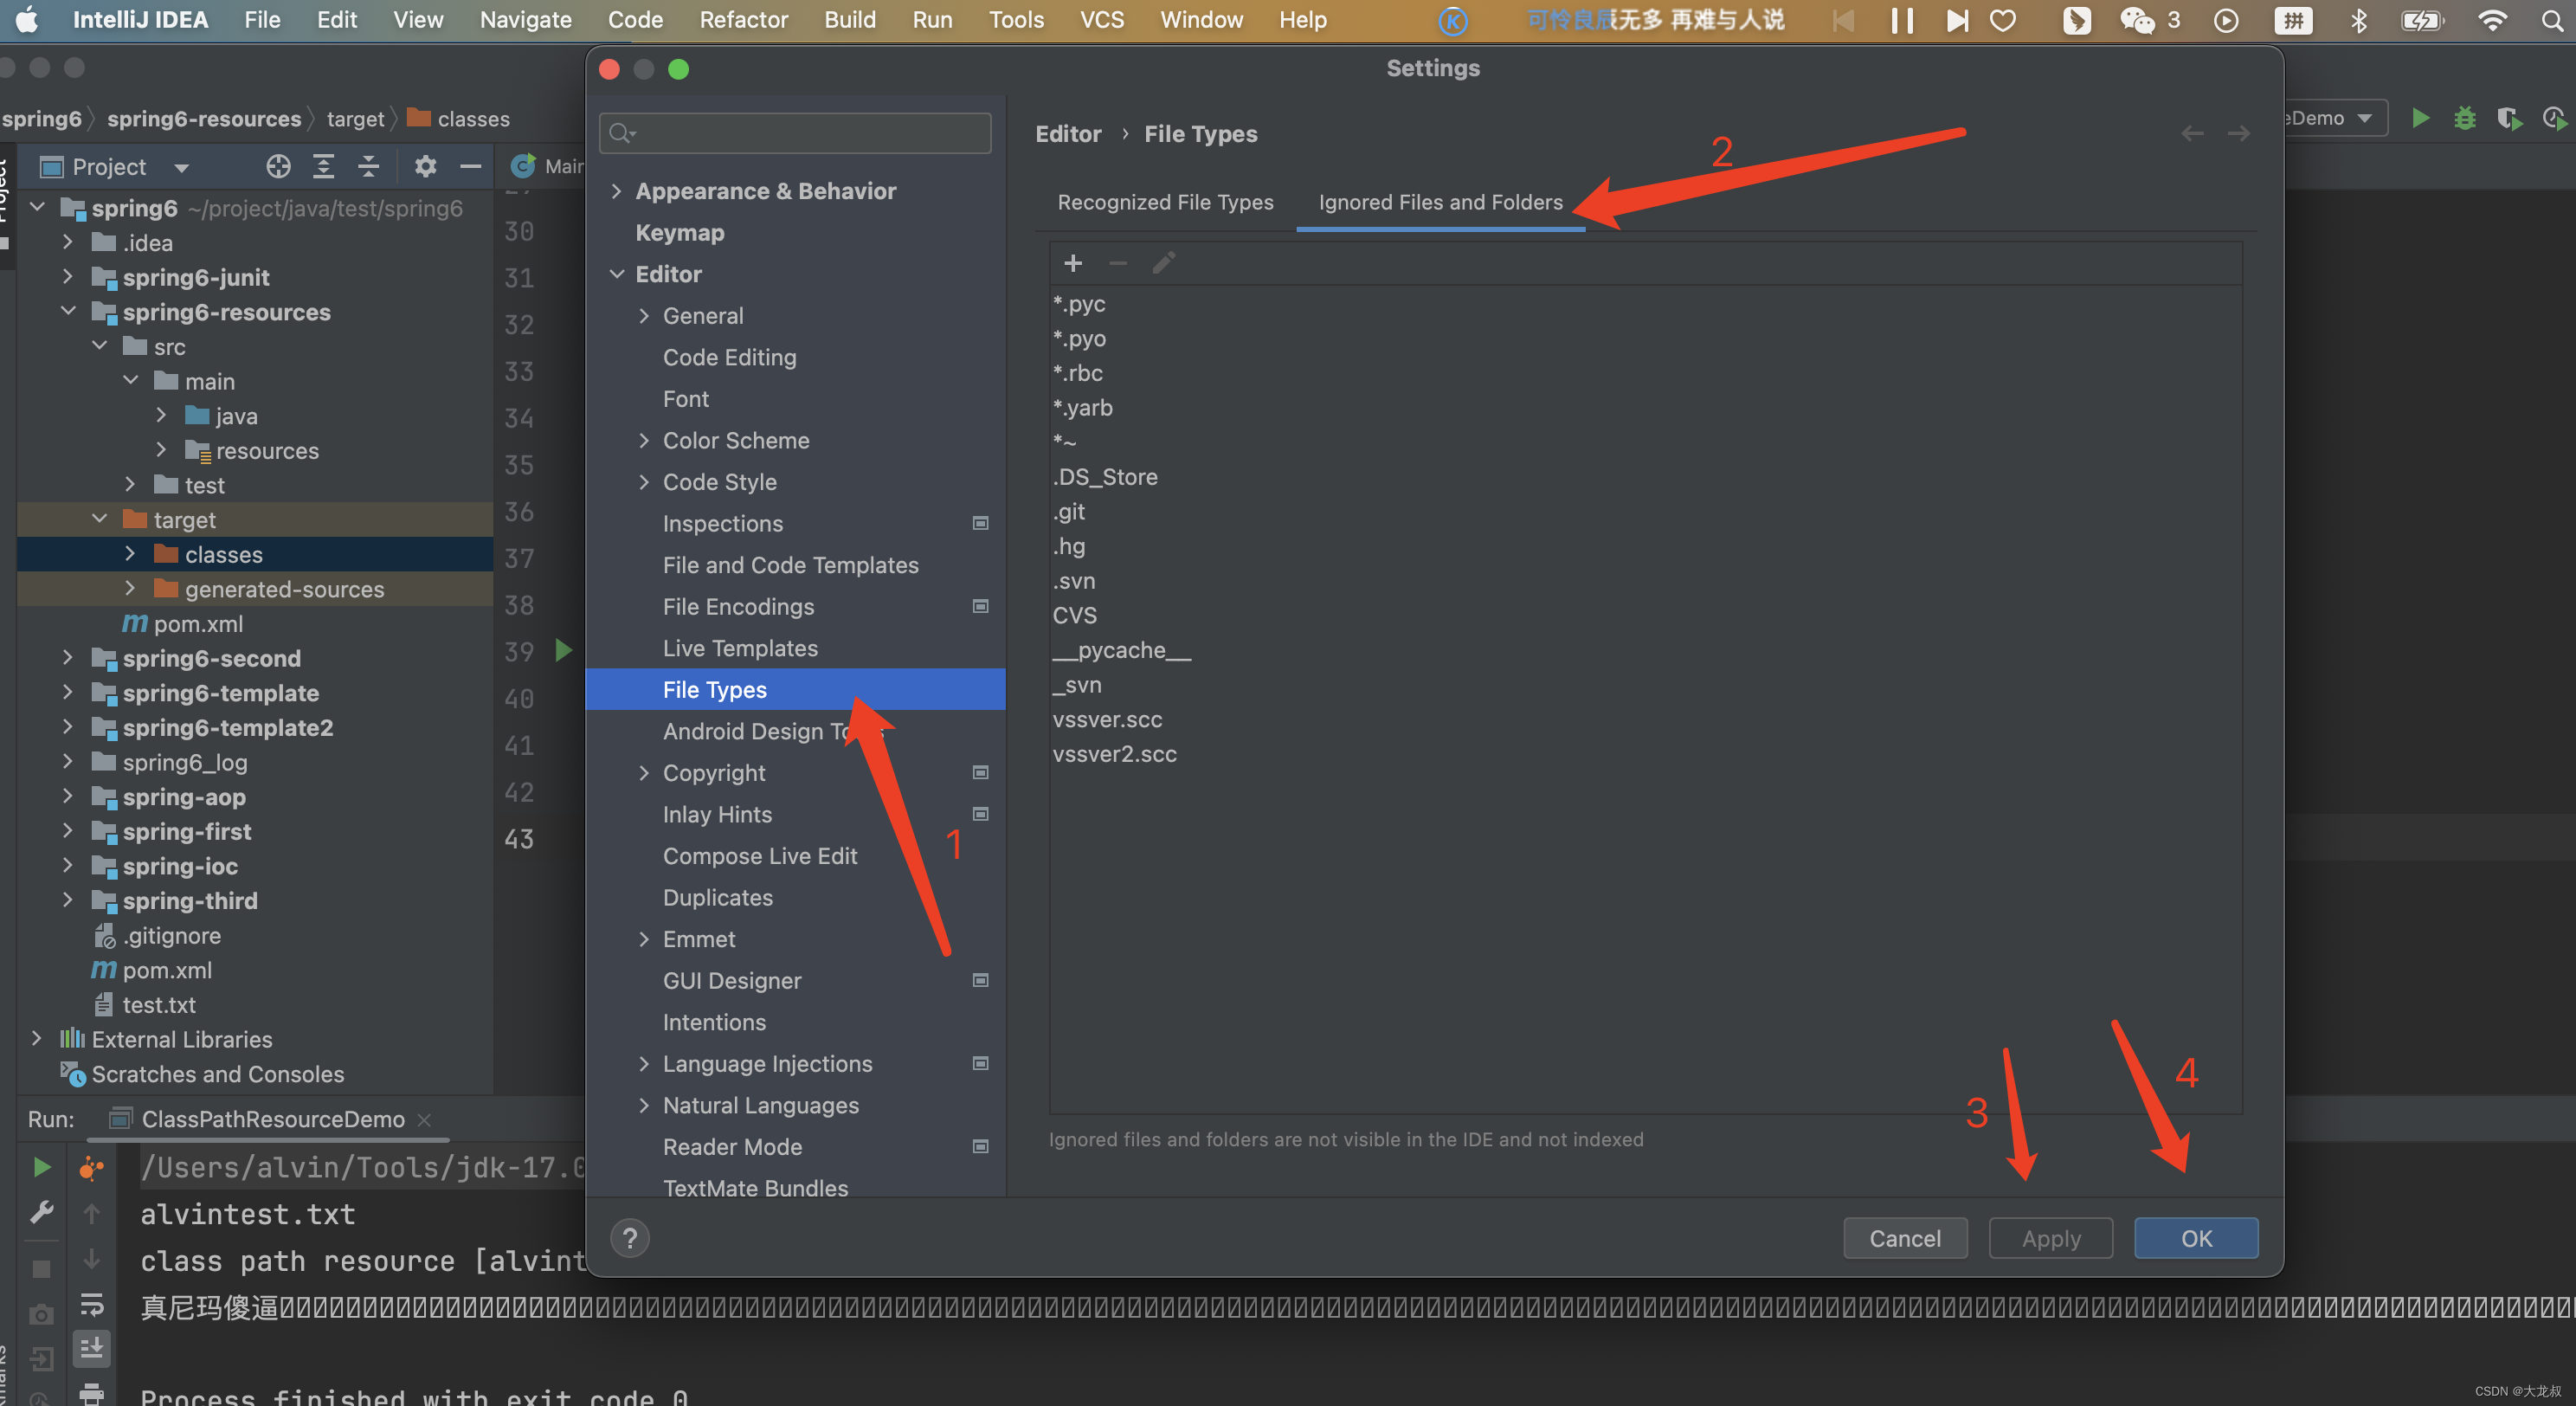This screenshot has width=2576, height=1406.
Task: Click the green Debug bug icon in toolbar
Action: (x=2464, y=118)
